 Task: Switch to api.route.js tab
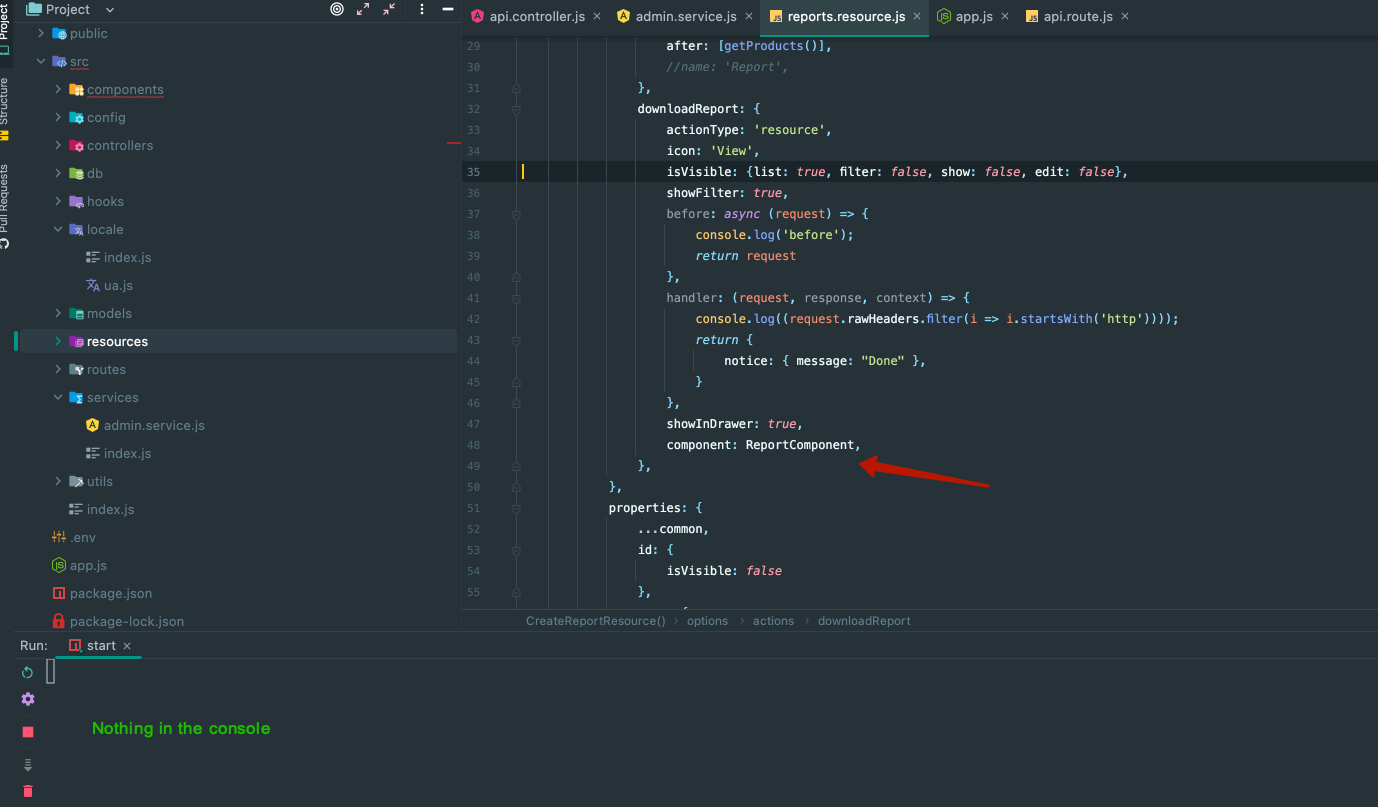1078,16
